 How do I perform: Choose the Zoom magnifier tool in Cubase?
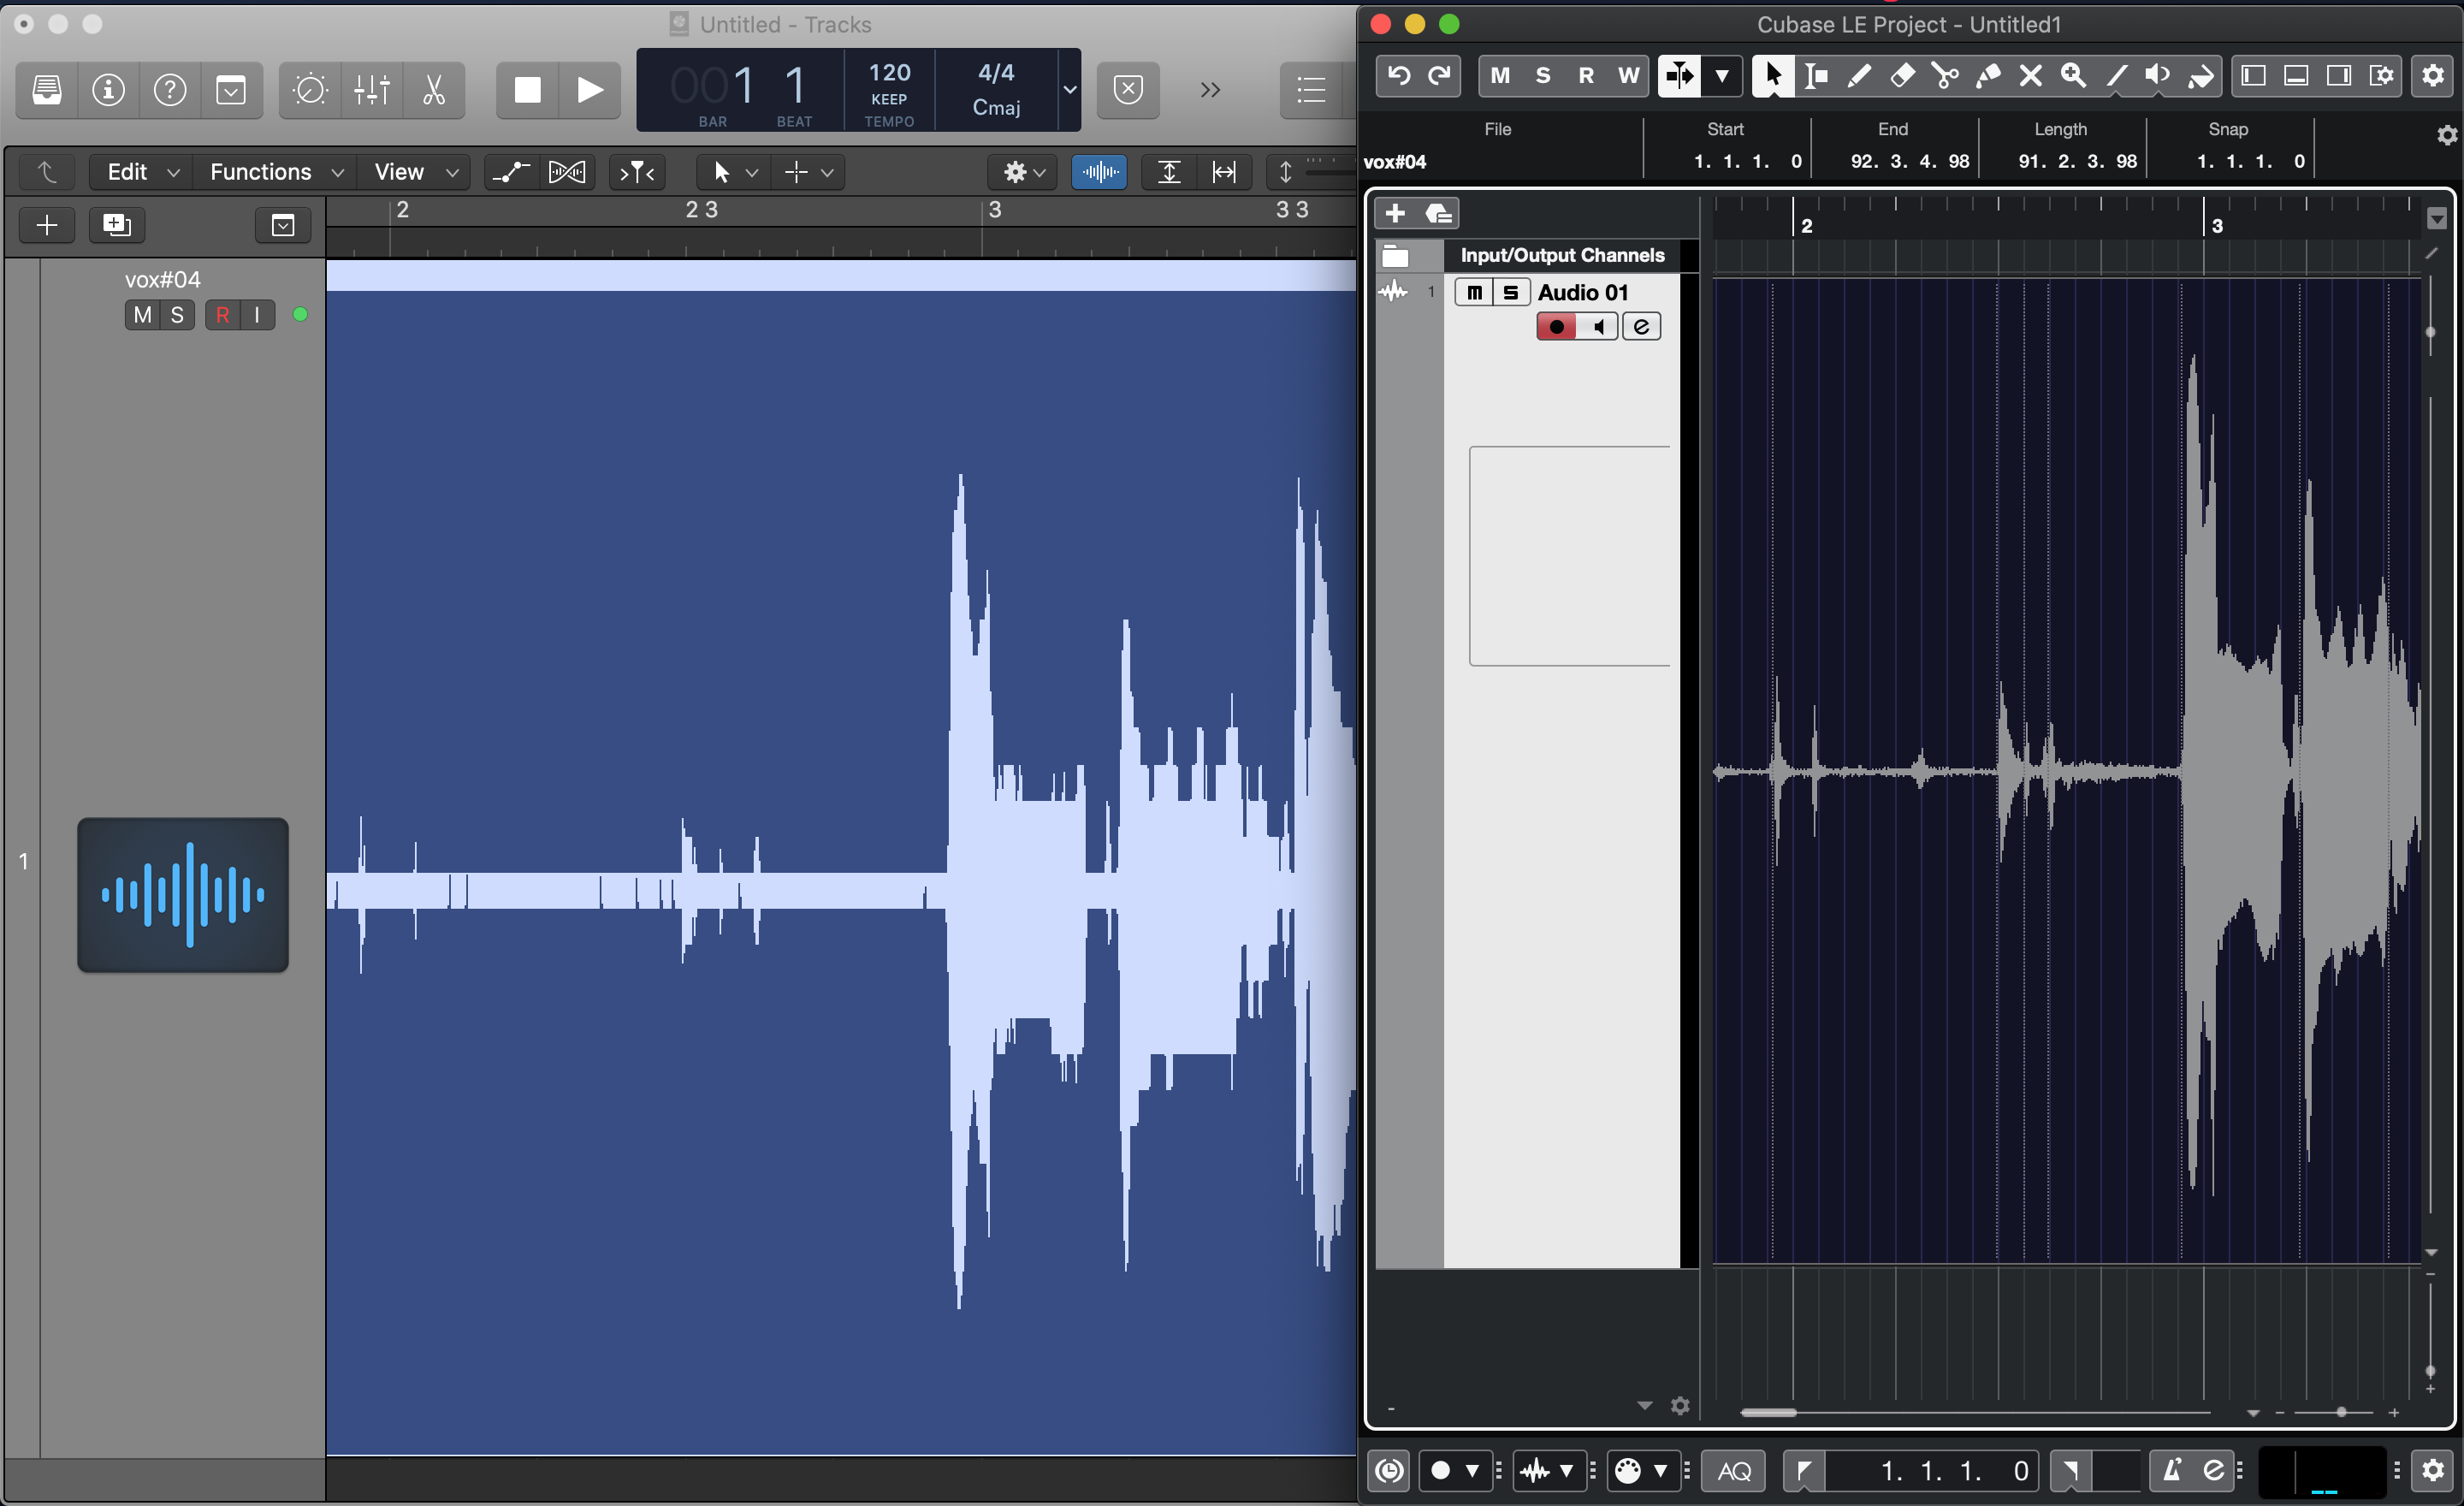tap(2073, 76)
